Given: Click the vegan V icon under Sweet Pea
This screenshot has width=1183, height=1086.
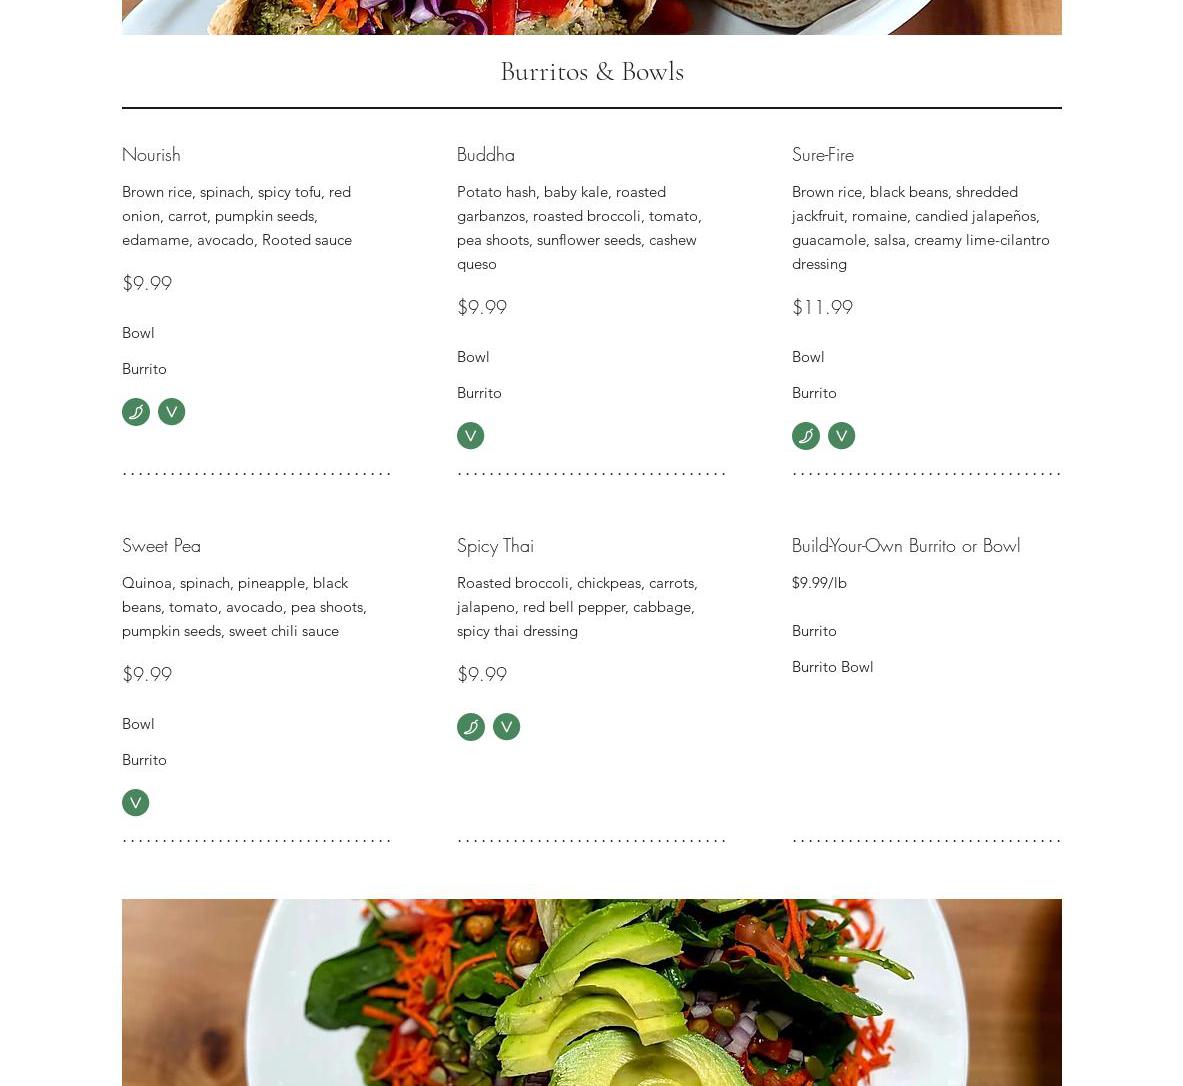Looking at the screenshot, I should pyautogui.click(x=136, y=803).
